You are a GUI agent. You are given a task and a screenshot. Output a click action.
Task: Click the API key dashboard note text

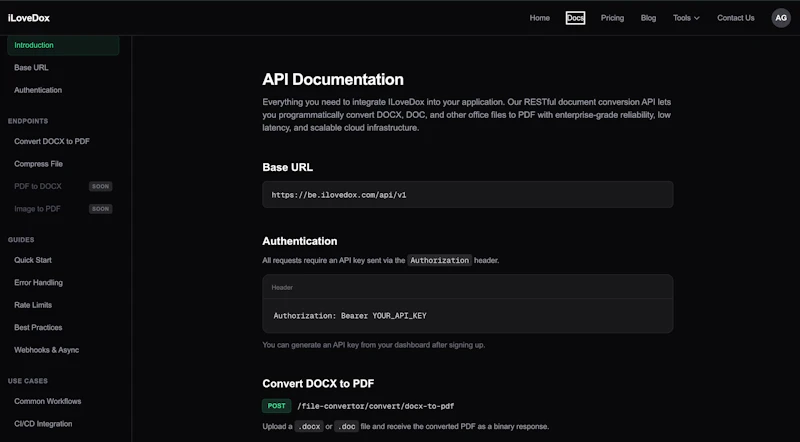[373, 345]
